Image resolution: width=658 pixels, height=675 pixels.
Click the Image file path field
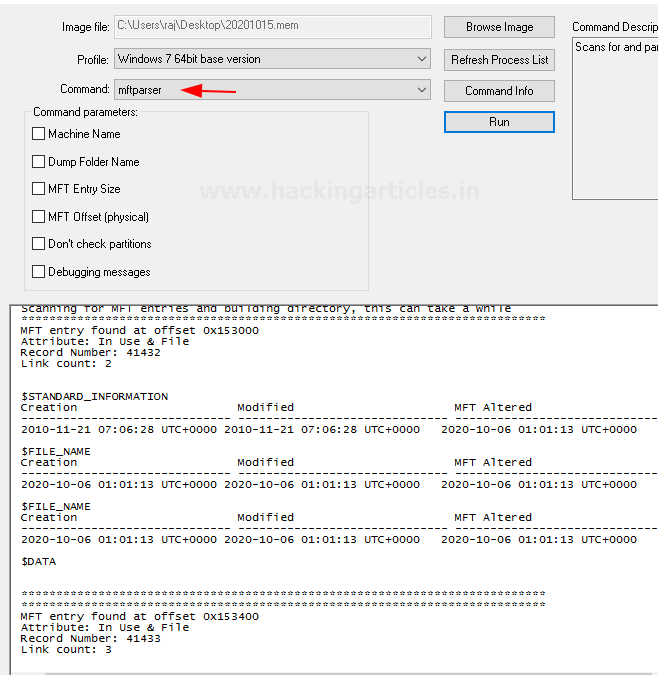tap(272, 27)
